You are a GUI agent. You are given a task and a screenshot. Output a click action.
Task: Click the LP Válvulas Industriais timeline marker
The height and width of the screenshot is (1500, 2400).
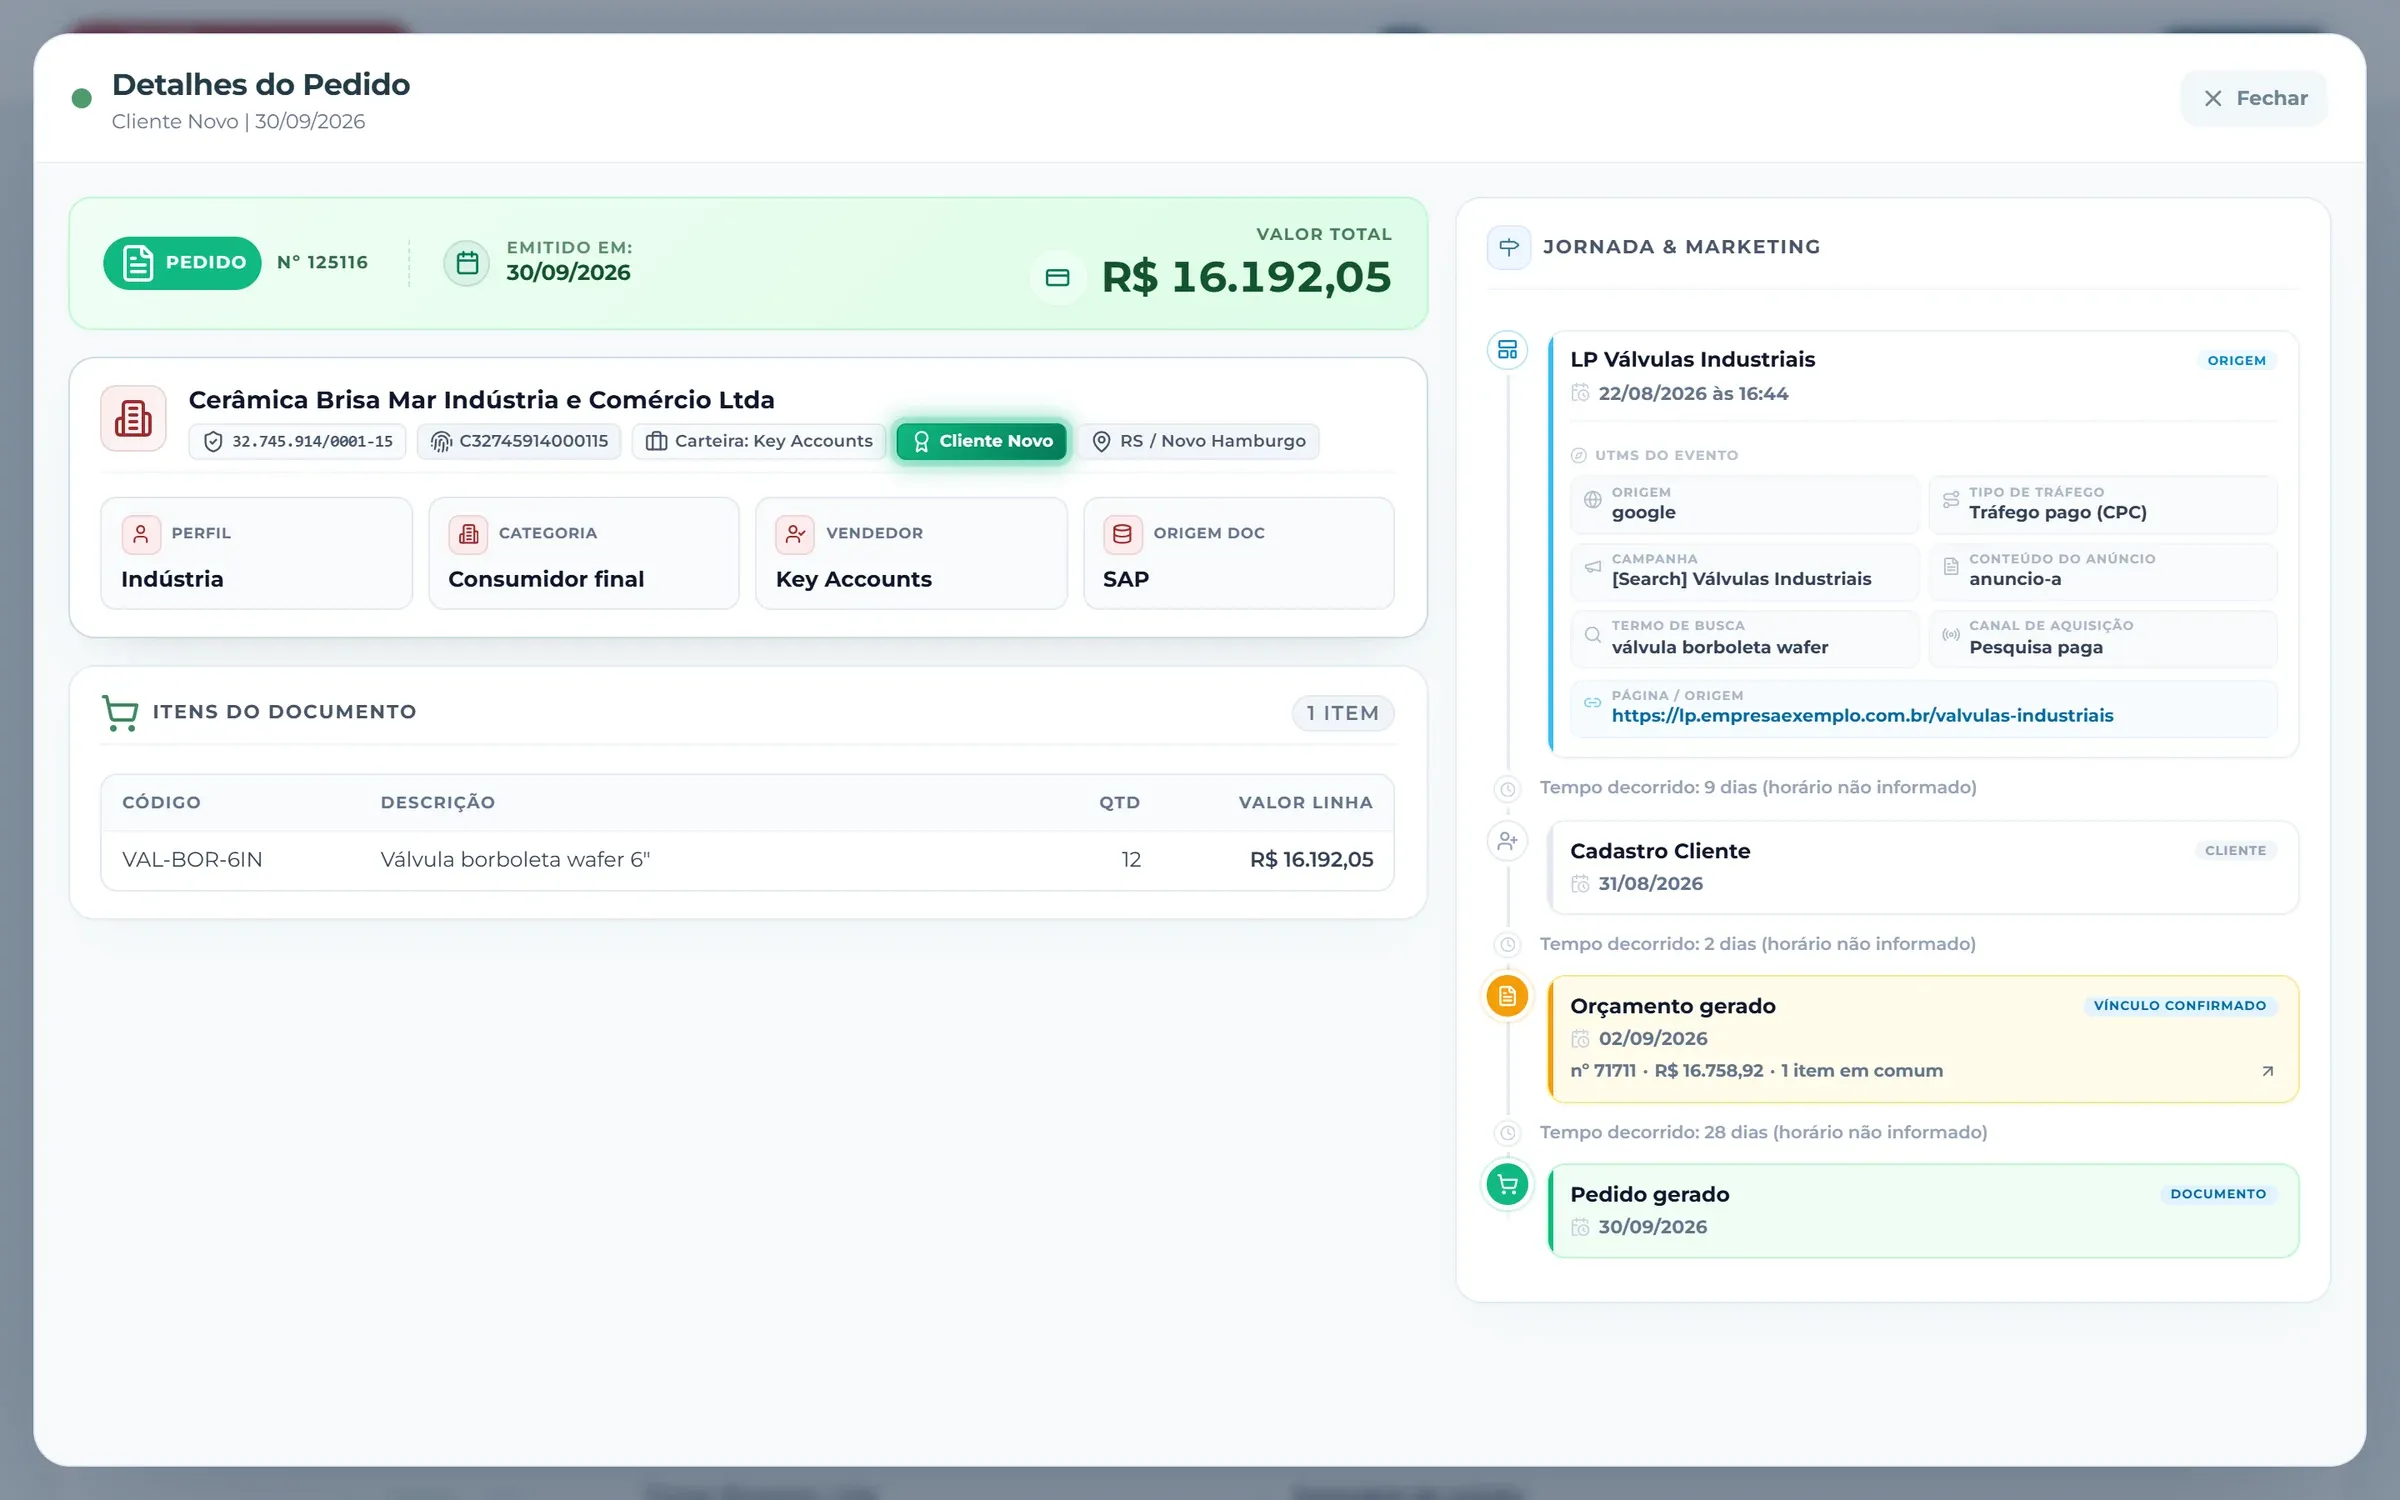(x=1507, y=350)
